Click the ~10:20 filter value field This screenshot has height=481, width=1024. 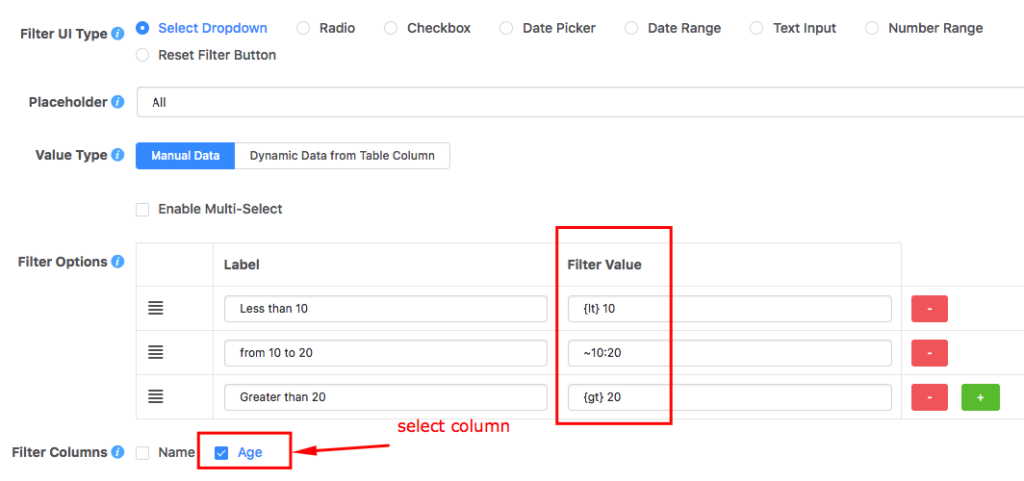(728, 353)
